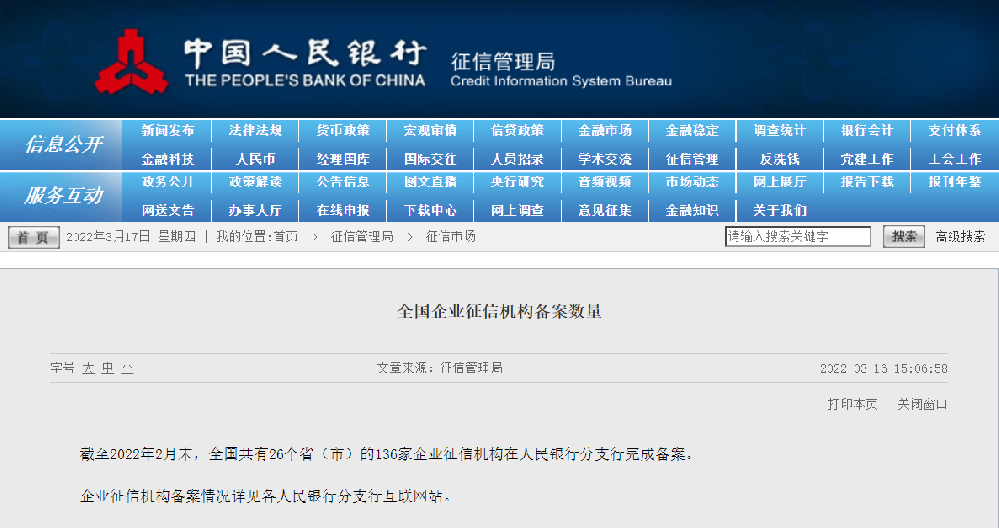
Task: Click paragraph starting 企业征信机构备案情况
Action: pyautogui.click(x=265, y=496)
